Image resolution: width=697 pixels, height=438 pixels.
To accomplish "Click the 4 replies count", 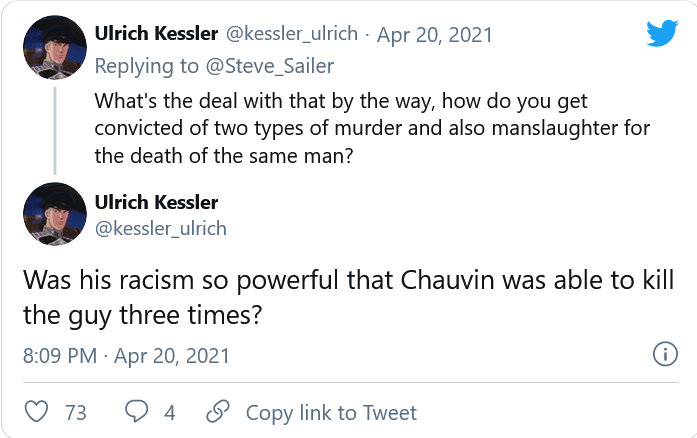I will [x=169, y=412].
